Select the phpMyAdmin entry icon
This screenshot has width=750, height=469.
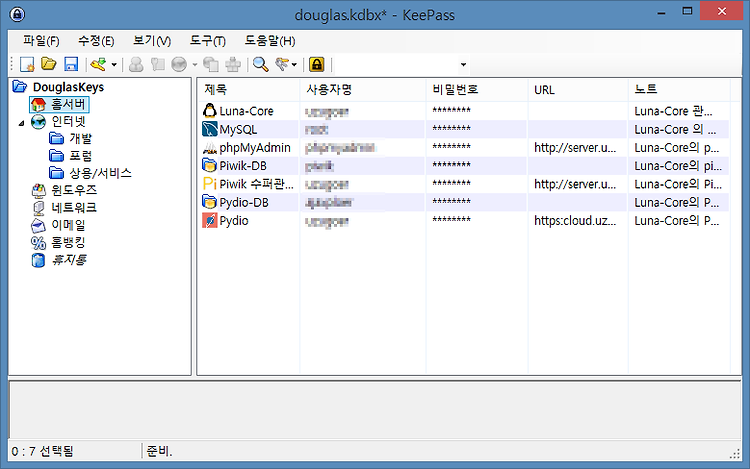tap(210, 148)
